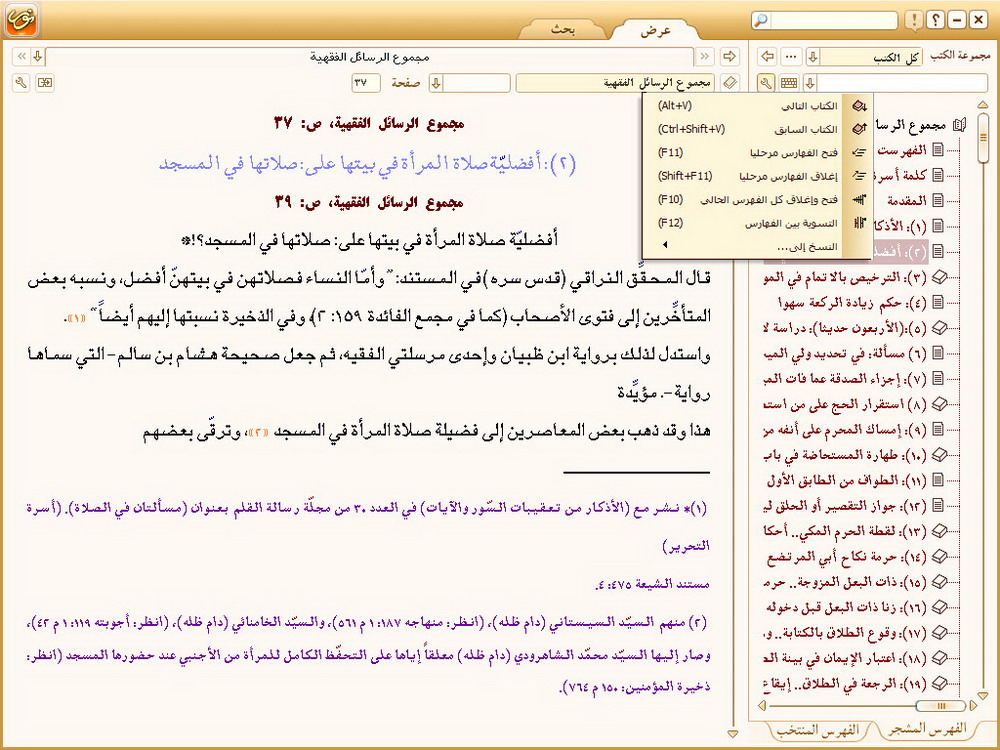1000x750 pixels.
Task: Click left arrow of tree horizontal scrollbar
Action: coord(761,705)
